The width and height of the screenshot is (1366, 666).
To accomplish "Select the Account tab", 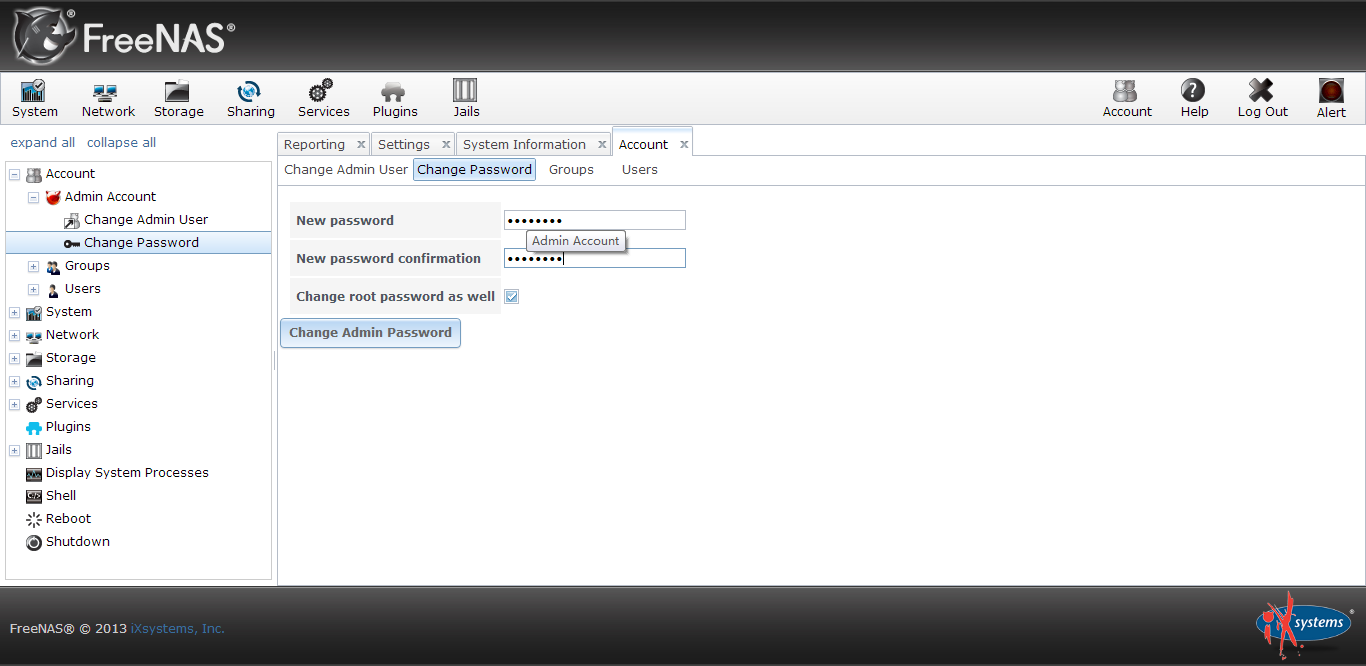I will [643, 145].
